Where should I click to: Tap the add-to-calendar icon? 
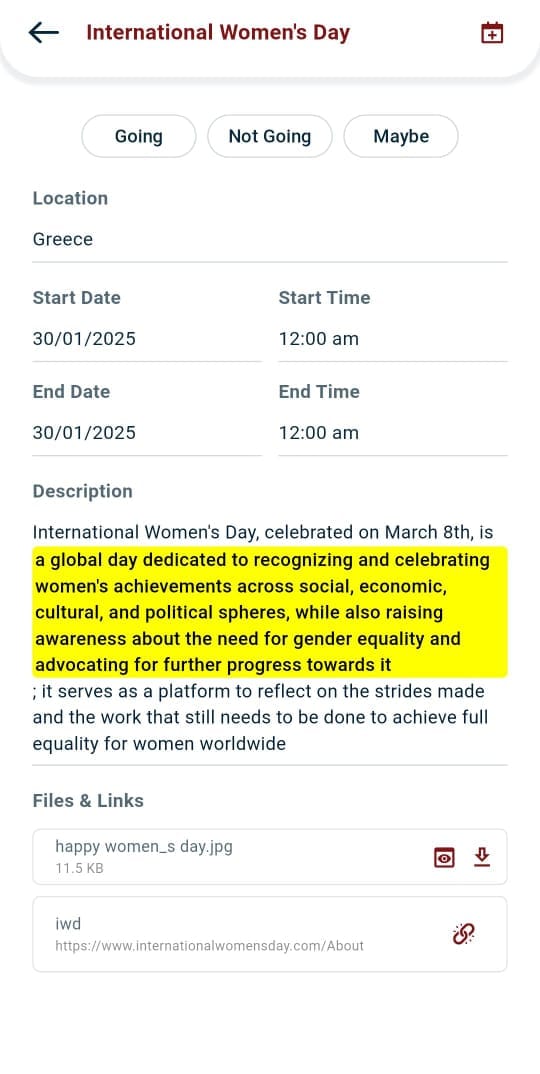pos(492,33)
